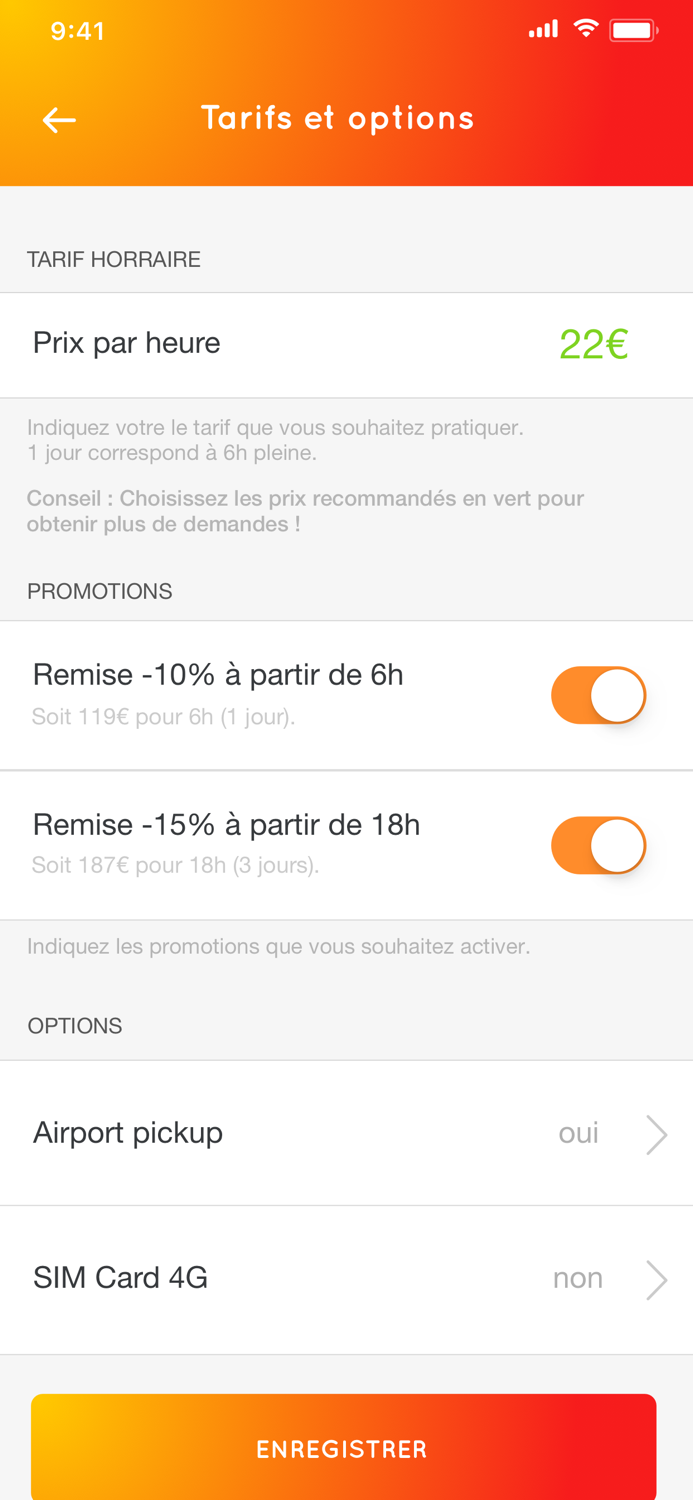This screenshot has width=693, height=1500.
Task: Check the cellular signal indicator
Action: pos(543,30)
